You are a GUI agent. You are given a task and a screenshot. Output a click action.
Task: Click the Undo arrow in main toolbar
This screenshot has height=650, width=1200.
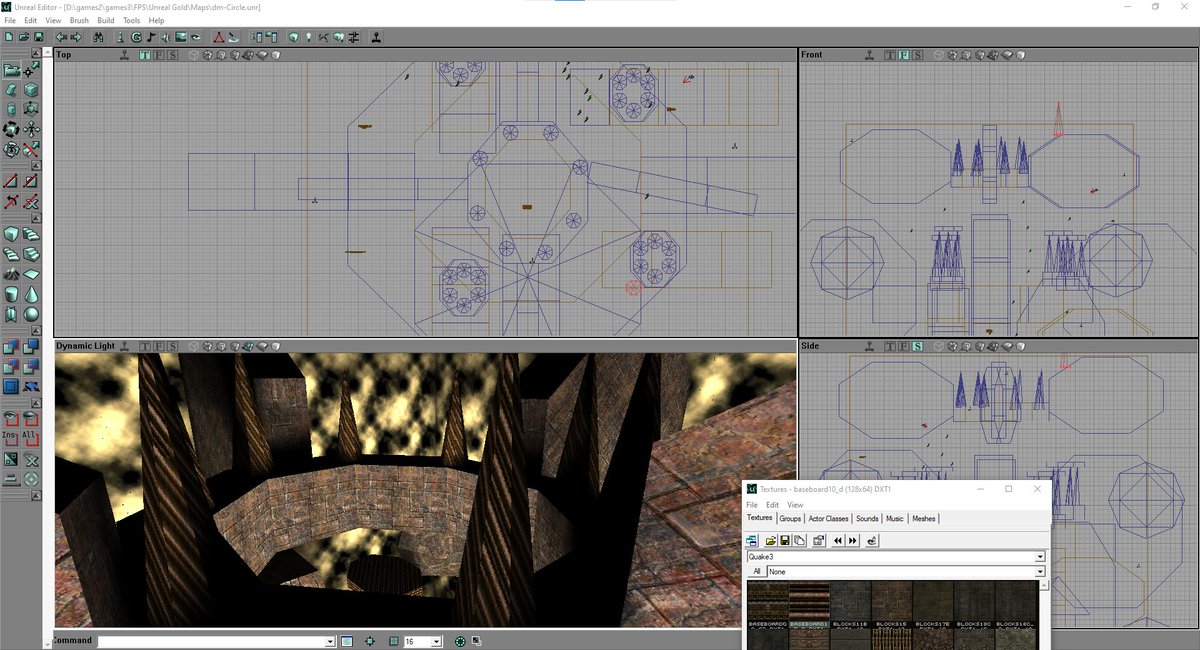(61, 37)
